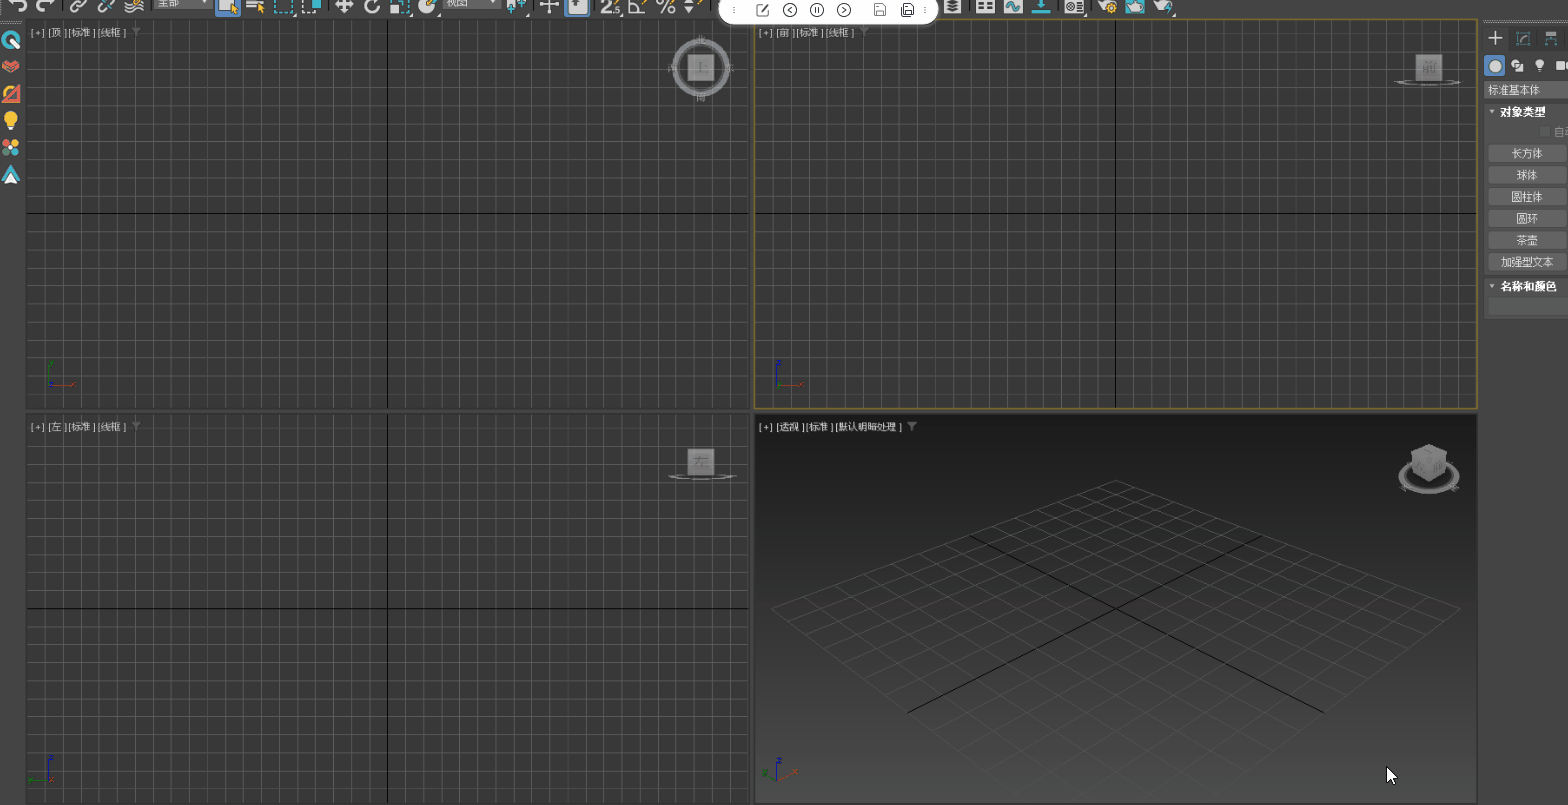Select the Geometry sphere category icon
This screenshot has height=805, width=1568.
(1495, 66)
